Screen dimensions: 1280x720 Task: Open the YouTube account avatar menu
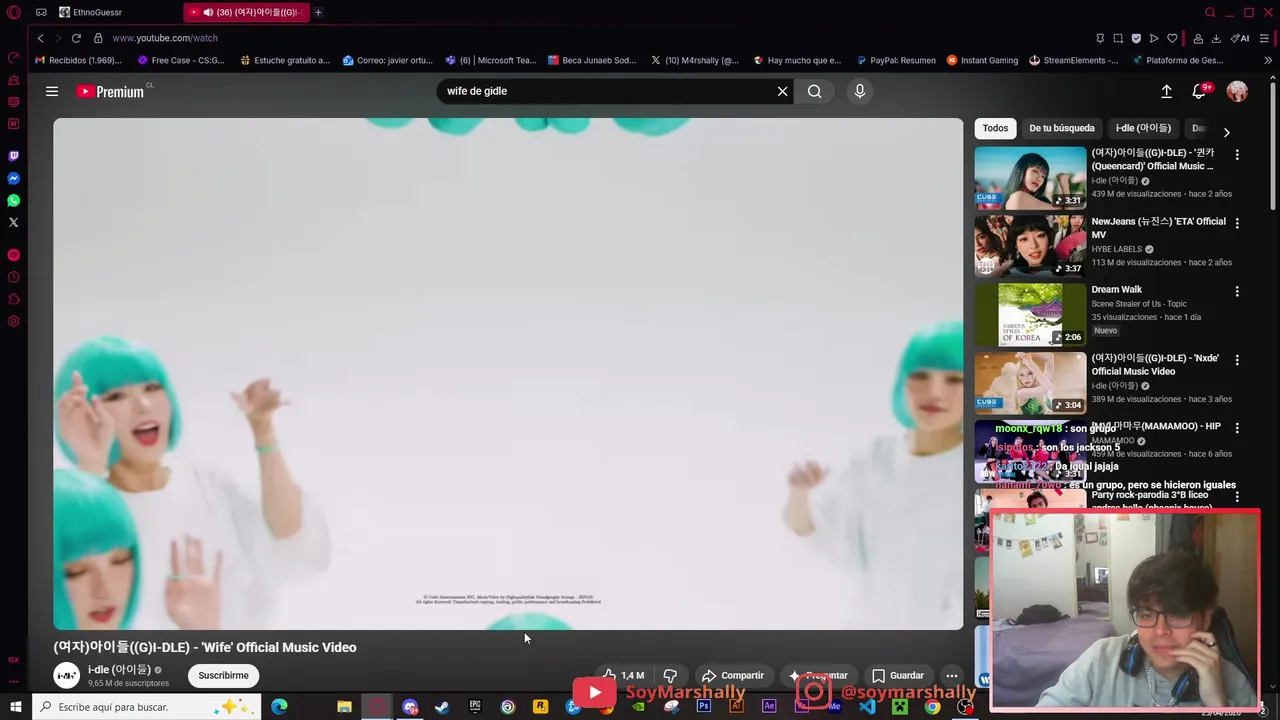[x=1237, y=91]
